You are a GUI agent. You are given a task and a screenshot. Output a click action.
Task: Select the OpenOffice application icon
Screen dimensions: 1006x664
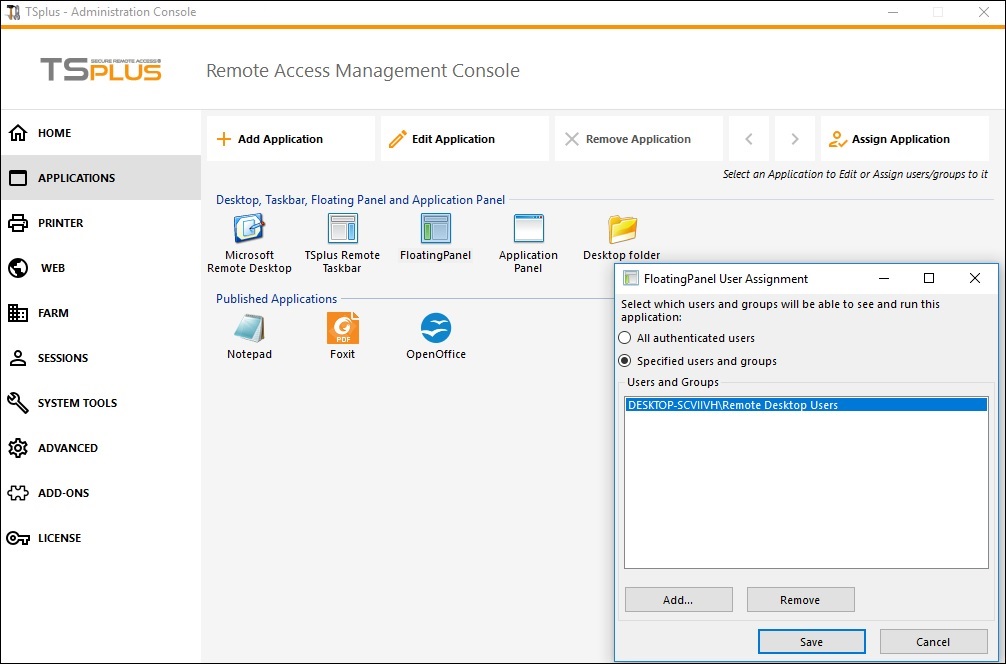point(436,329)
